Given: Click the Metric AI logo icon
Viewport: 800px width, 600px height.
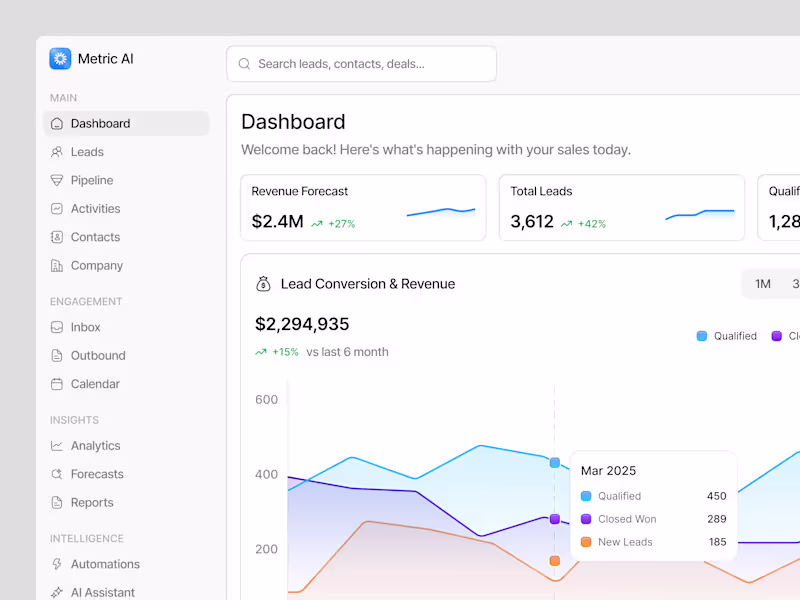Looking at the screenshot, I should click(60, 59).
